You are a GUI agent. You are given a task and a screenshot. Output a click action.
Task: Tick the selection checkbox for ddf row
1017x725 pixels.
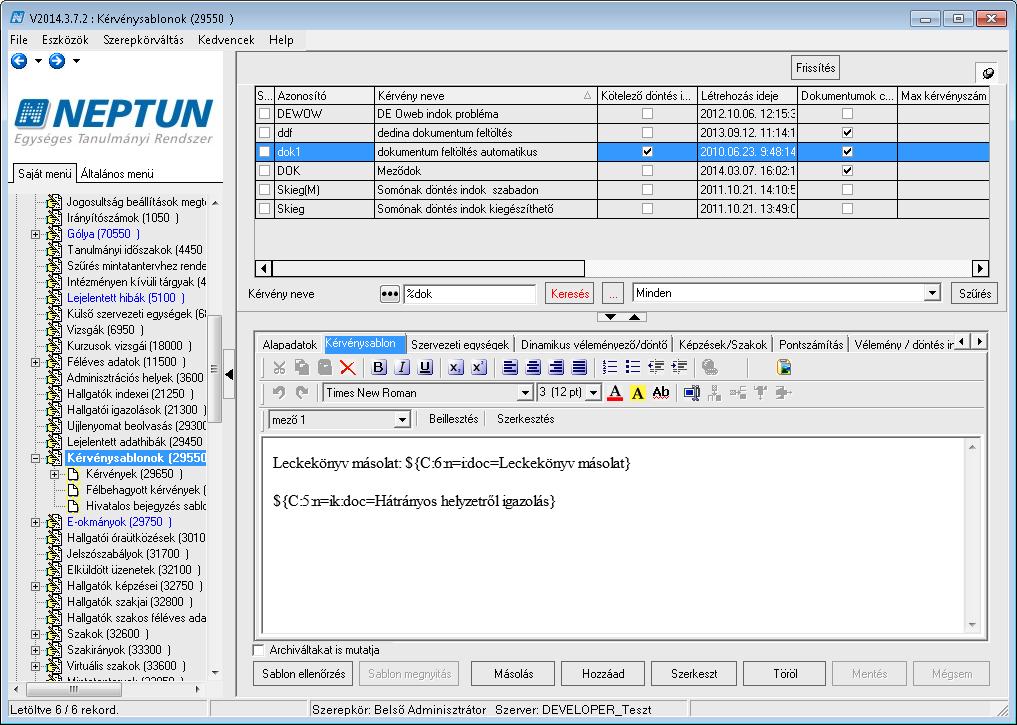pyautogui.click(x=265, y=133)
